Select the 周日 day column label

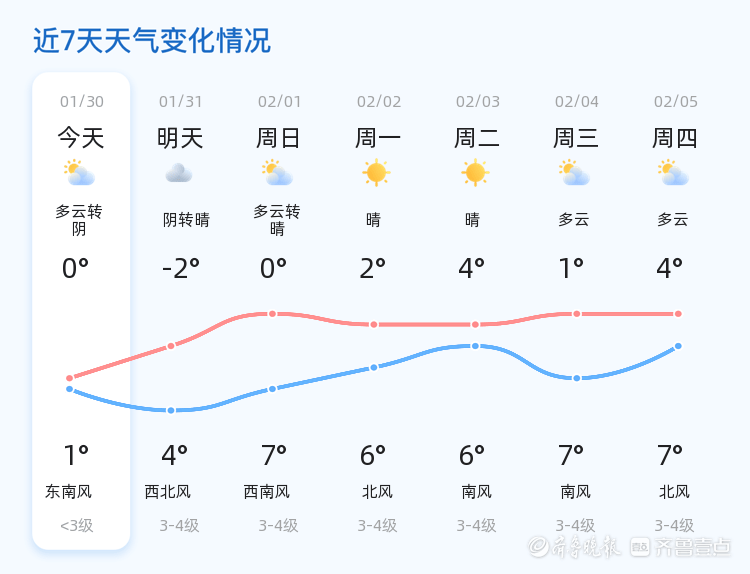[x=278, y=138]
